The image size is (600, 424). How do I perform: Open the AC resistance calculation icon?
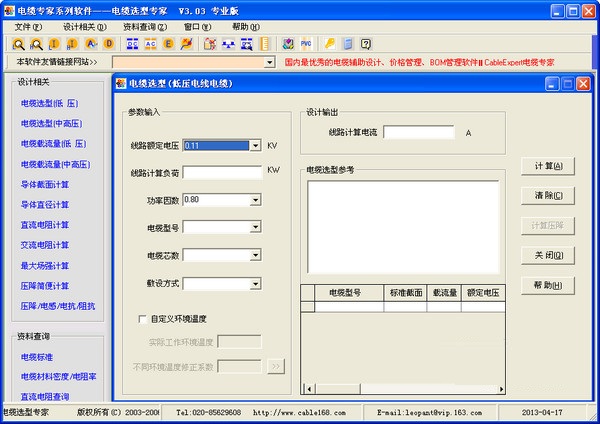tap(150, 44)
